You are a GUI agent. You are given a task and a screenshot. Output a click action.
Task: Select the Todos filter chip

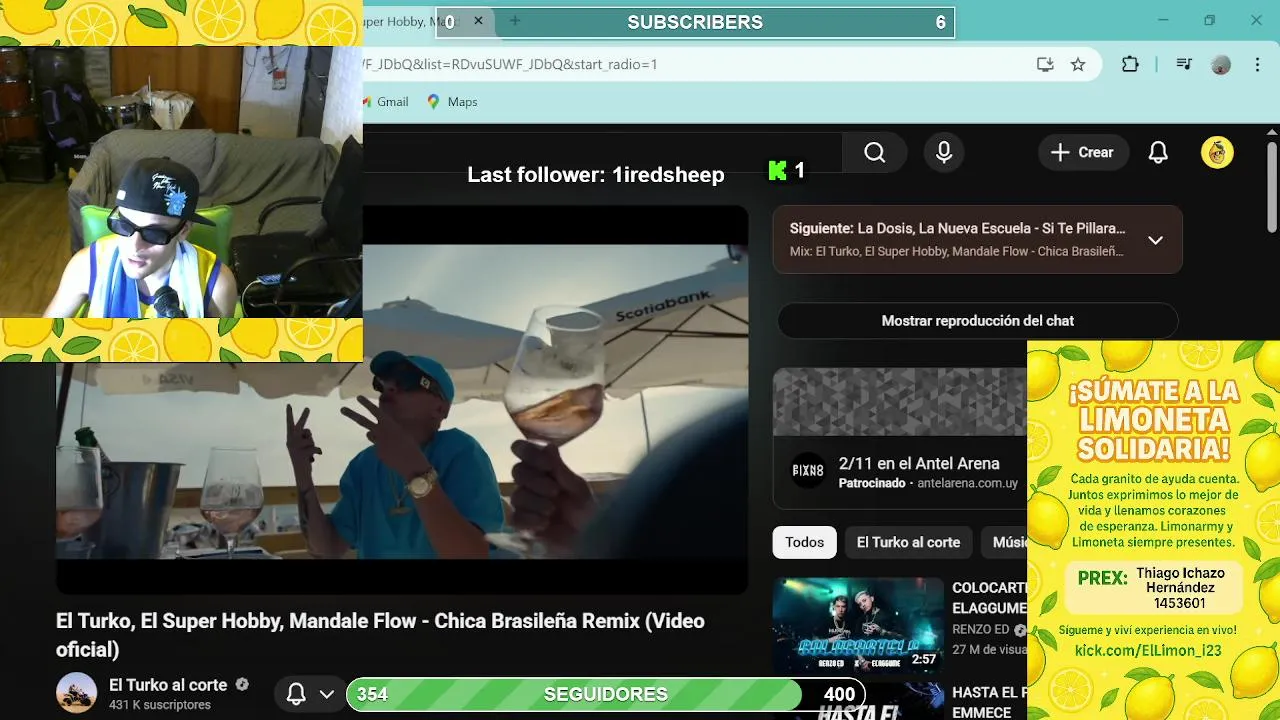click(x=804, y=542)
